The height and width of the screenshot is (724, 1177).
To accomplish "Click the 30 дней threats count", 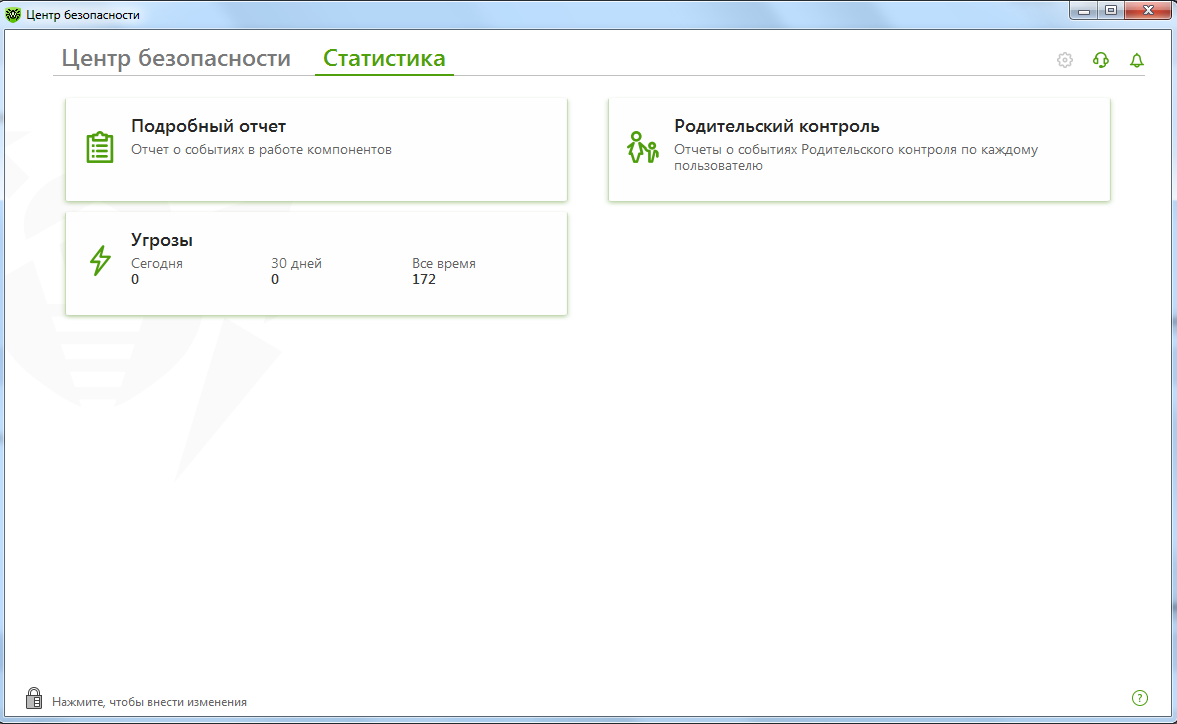I will (275, 279).
